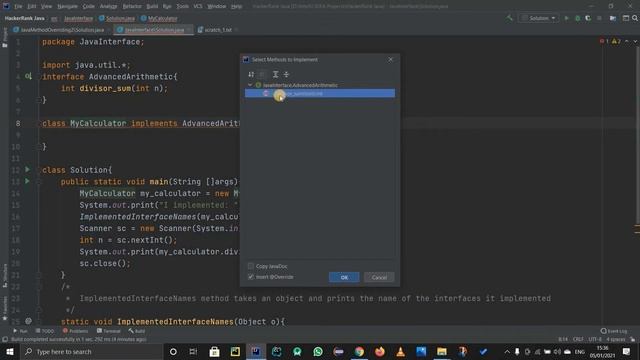Click the green Run icon in toolbar
Viewport: 640px width, 360px height.
567,18
